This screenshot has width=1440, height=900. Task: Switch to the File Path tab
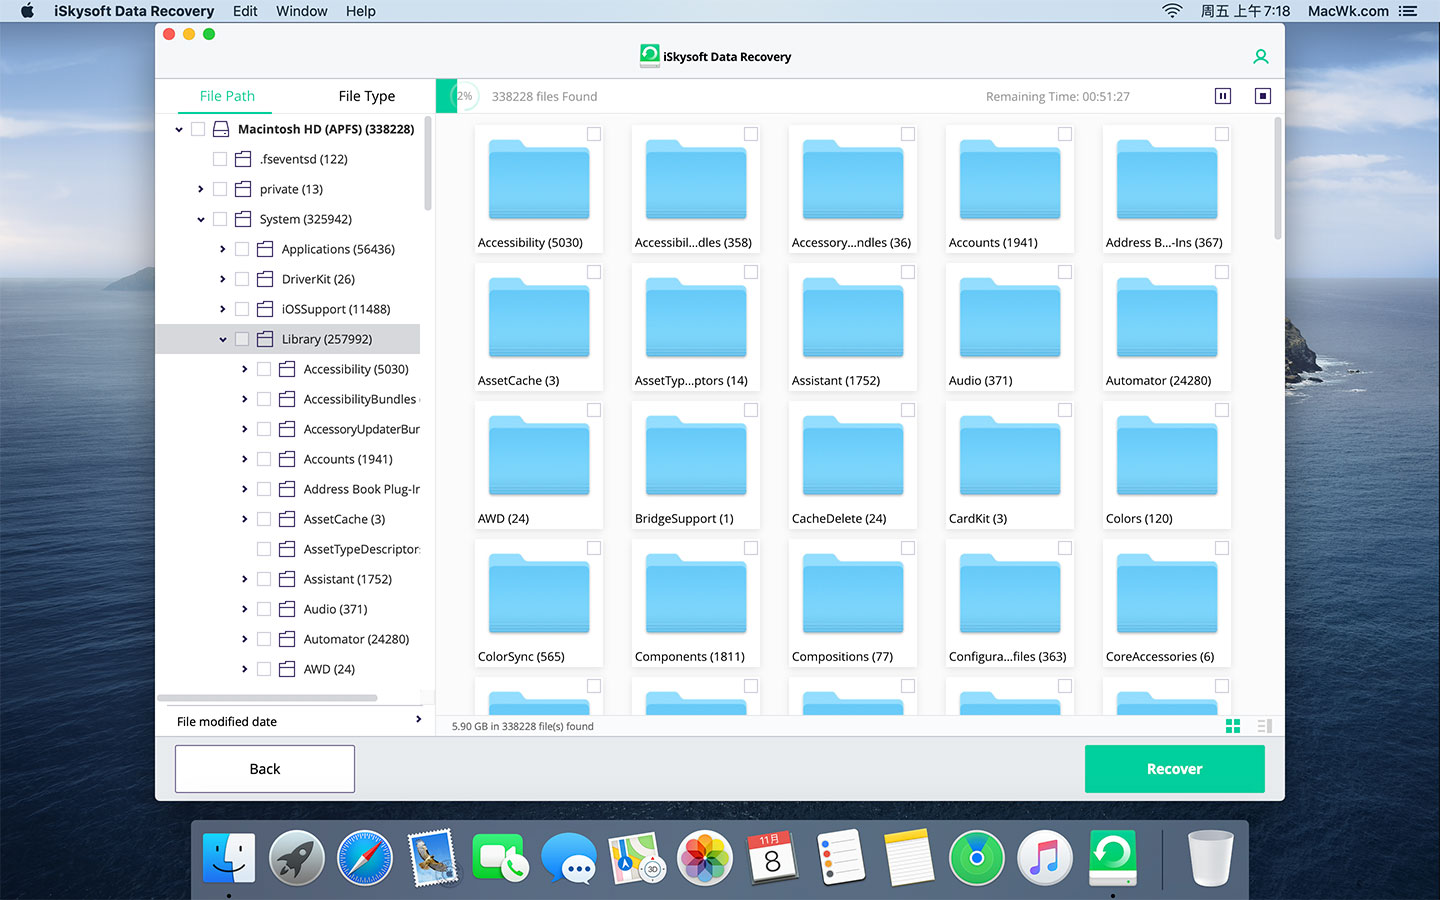[227, 96]
